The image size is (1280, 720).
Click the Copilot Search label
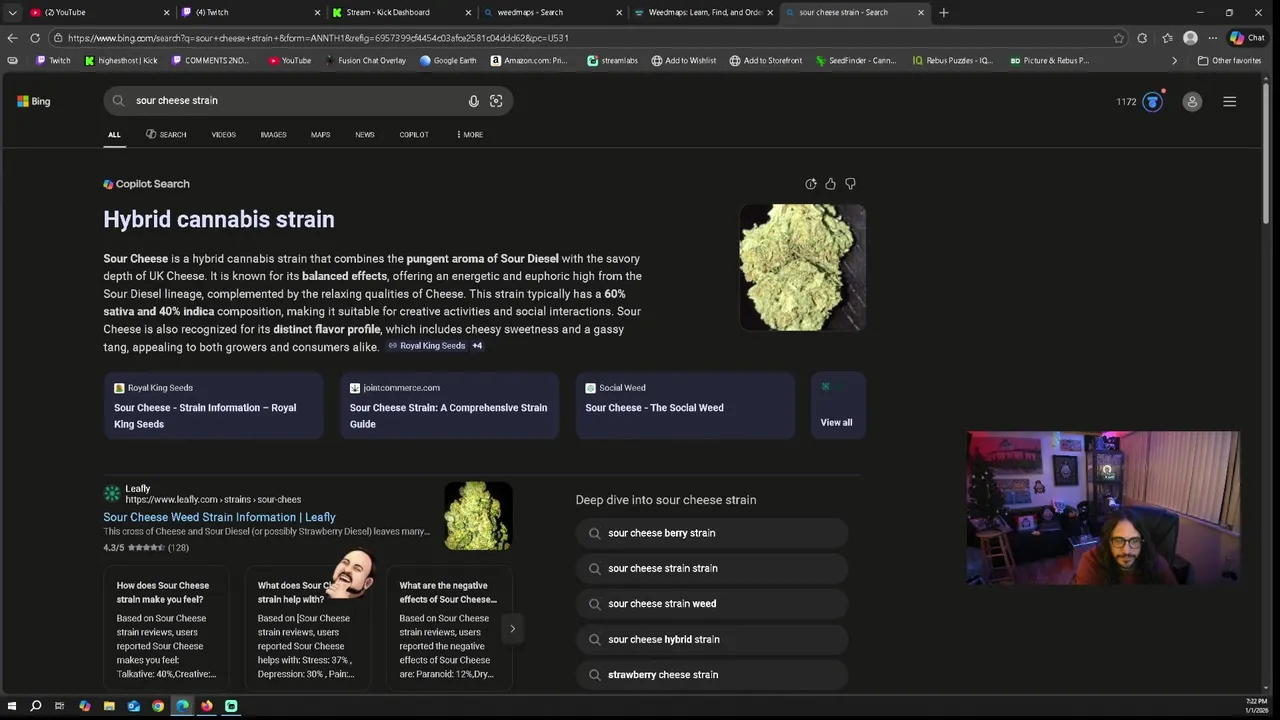(x=146, y=184)
